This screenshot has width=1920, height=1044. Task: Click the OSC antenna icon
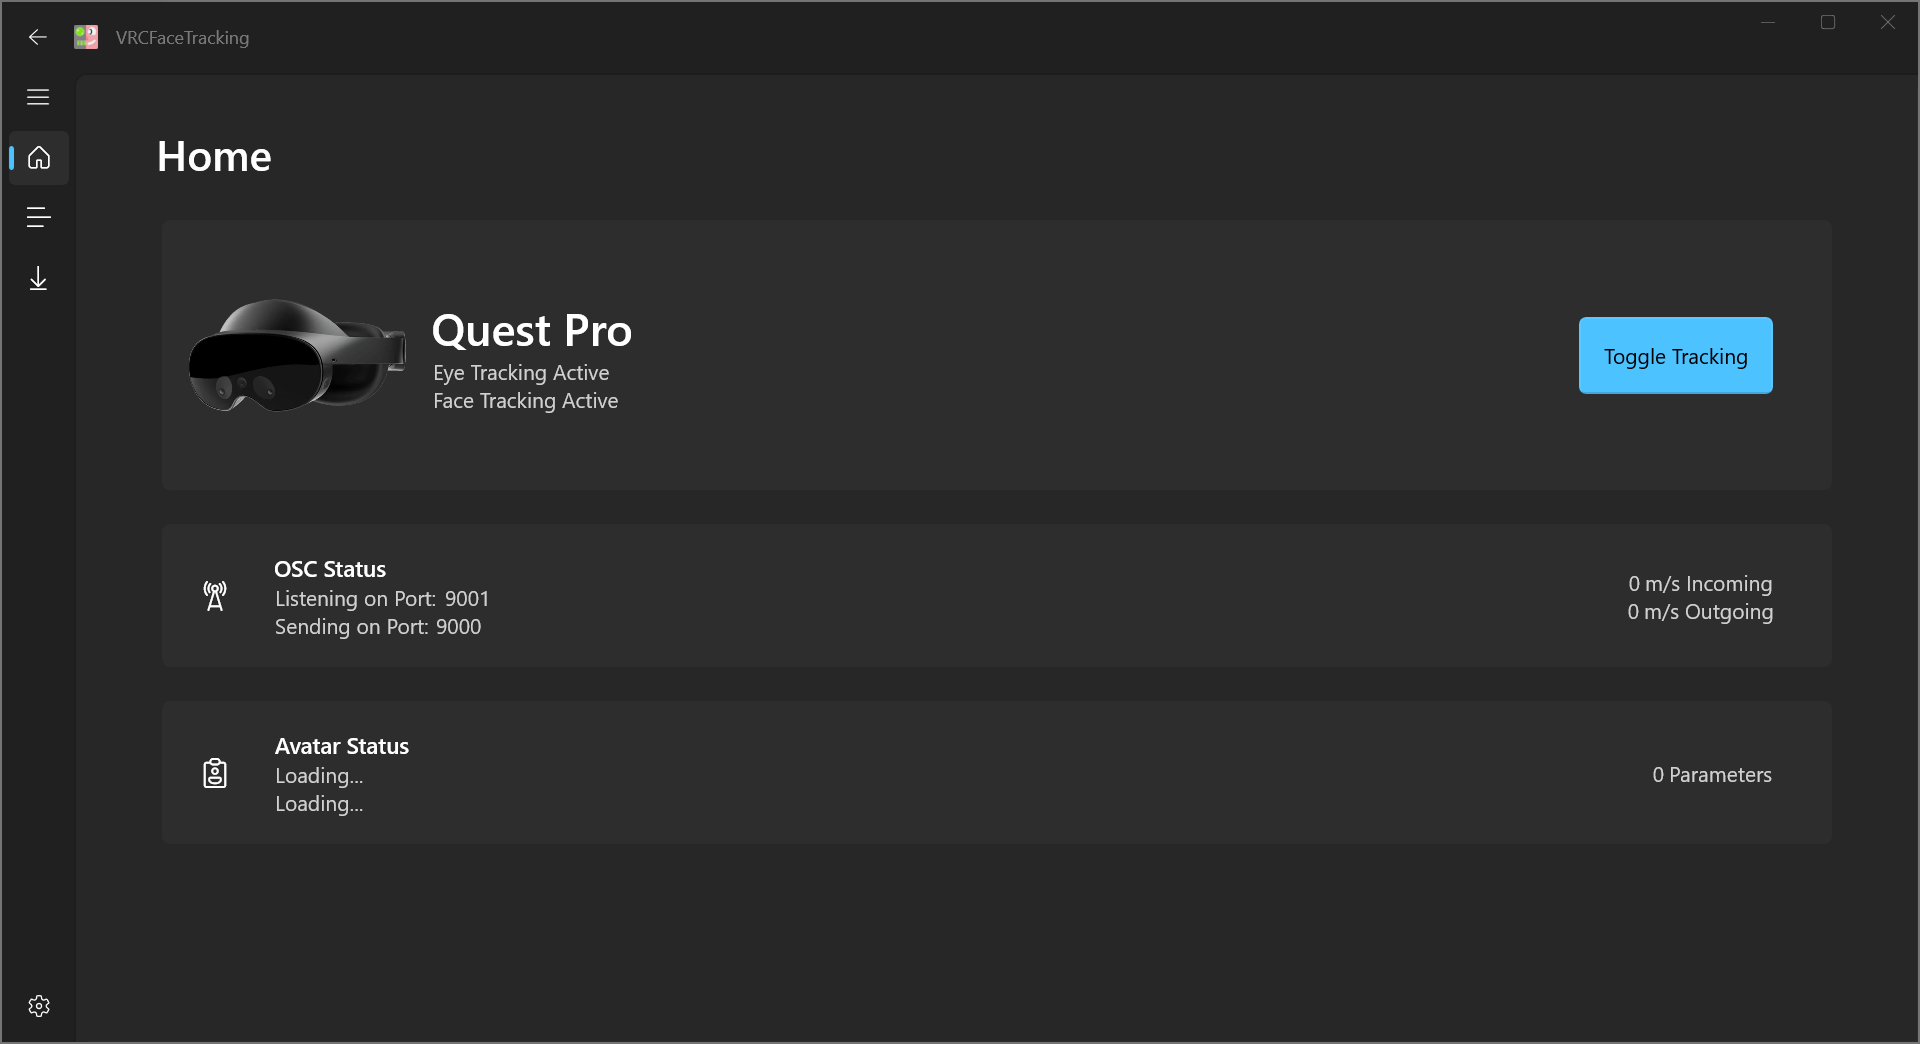coord(214,596)
